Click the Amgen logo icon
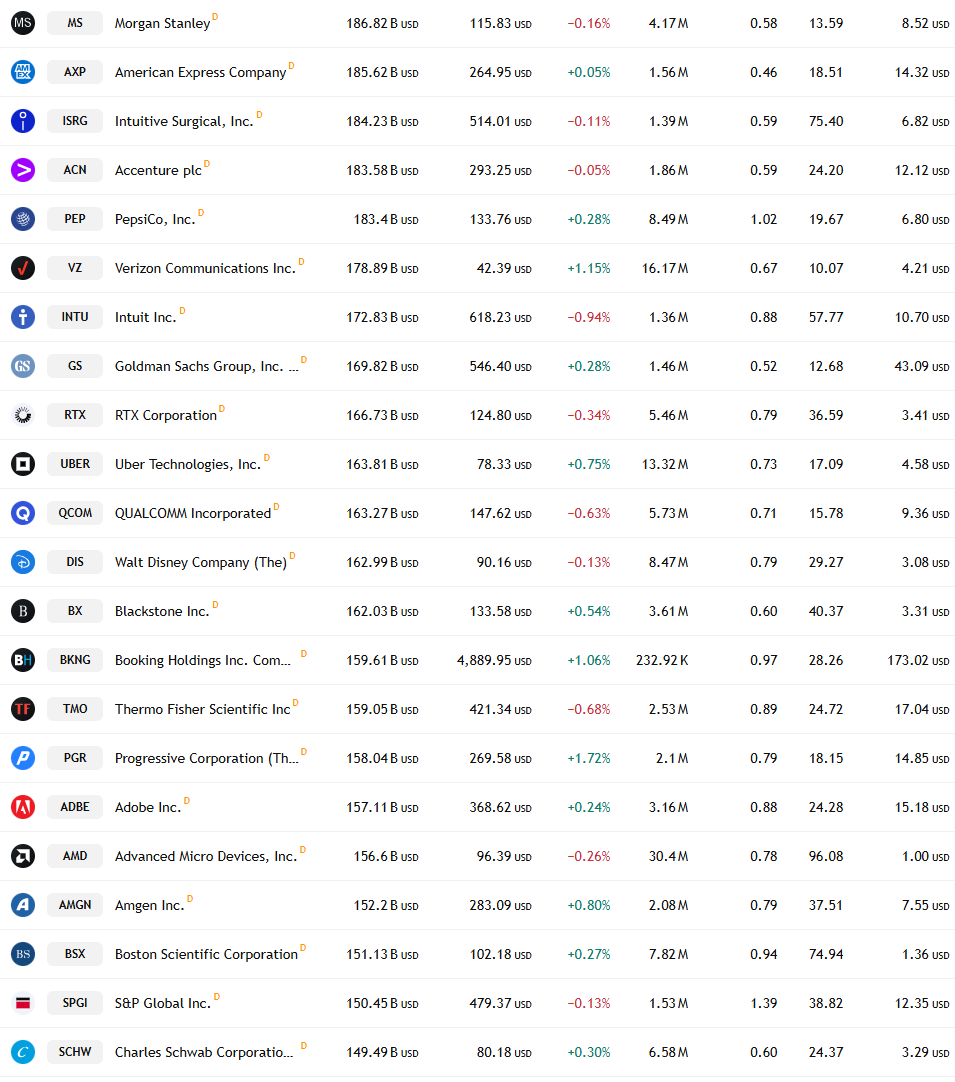The image size is (955, 1082). tap(23, 905)
